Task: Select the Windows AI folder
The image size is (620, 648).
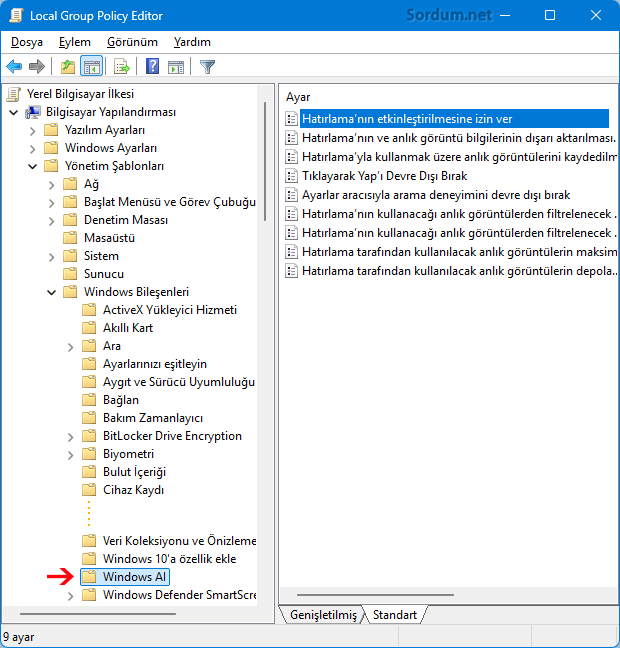Action: (134, 577)
